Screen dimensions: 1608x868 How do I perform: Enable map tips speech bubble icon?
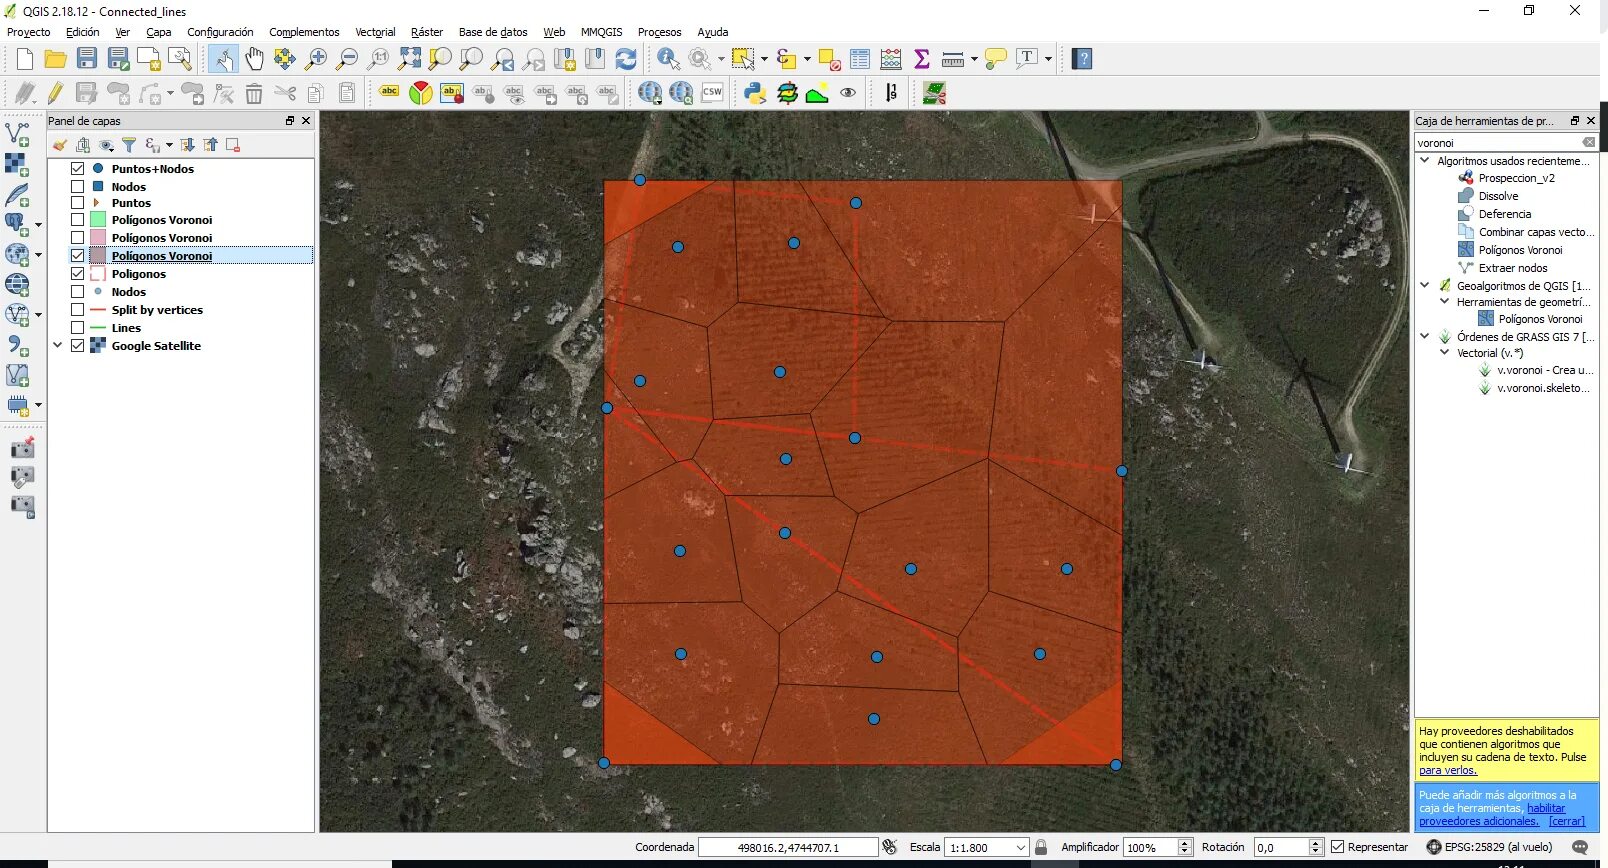995,59
